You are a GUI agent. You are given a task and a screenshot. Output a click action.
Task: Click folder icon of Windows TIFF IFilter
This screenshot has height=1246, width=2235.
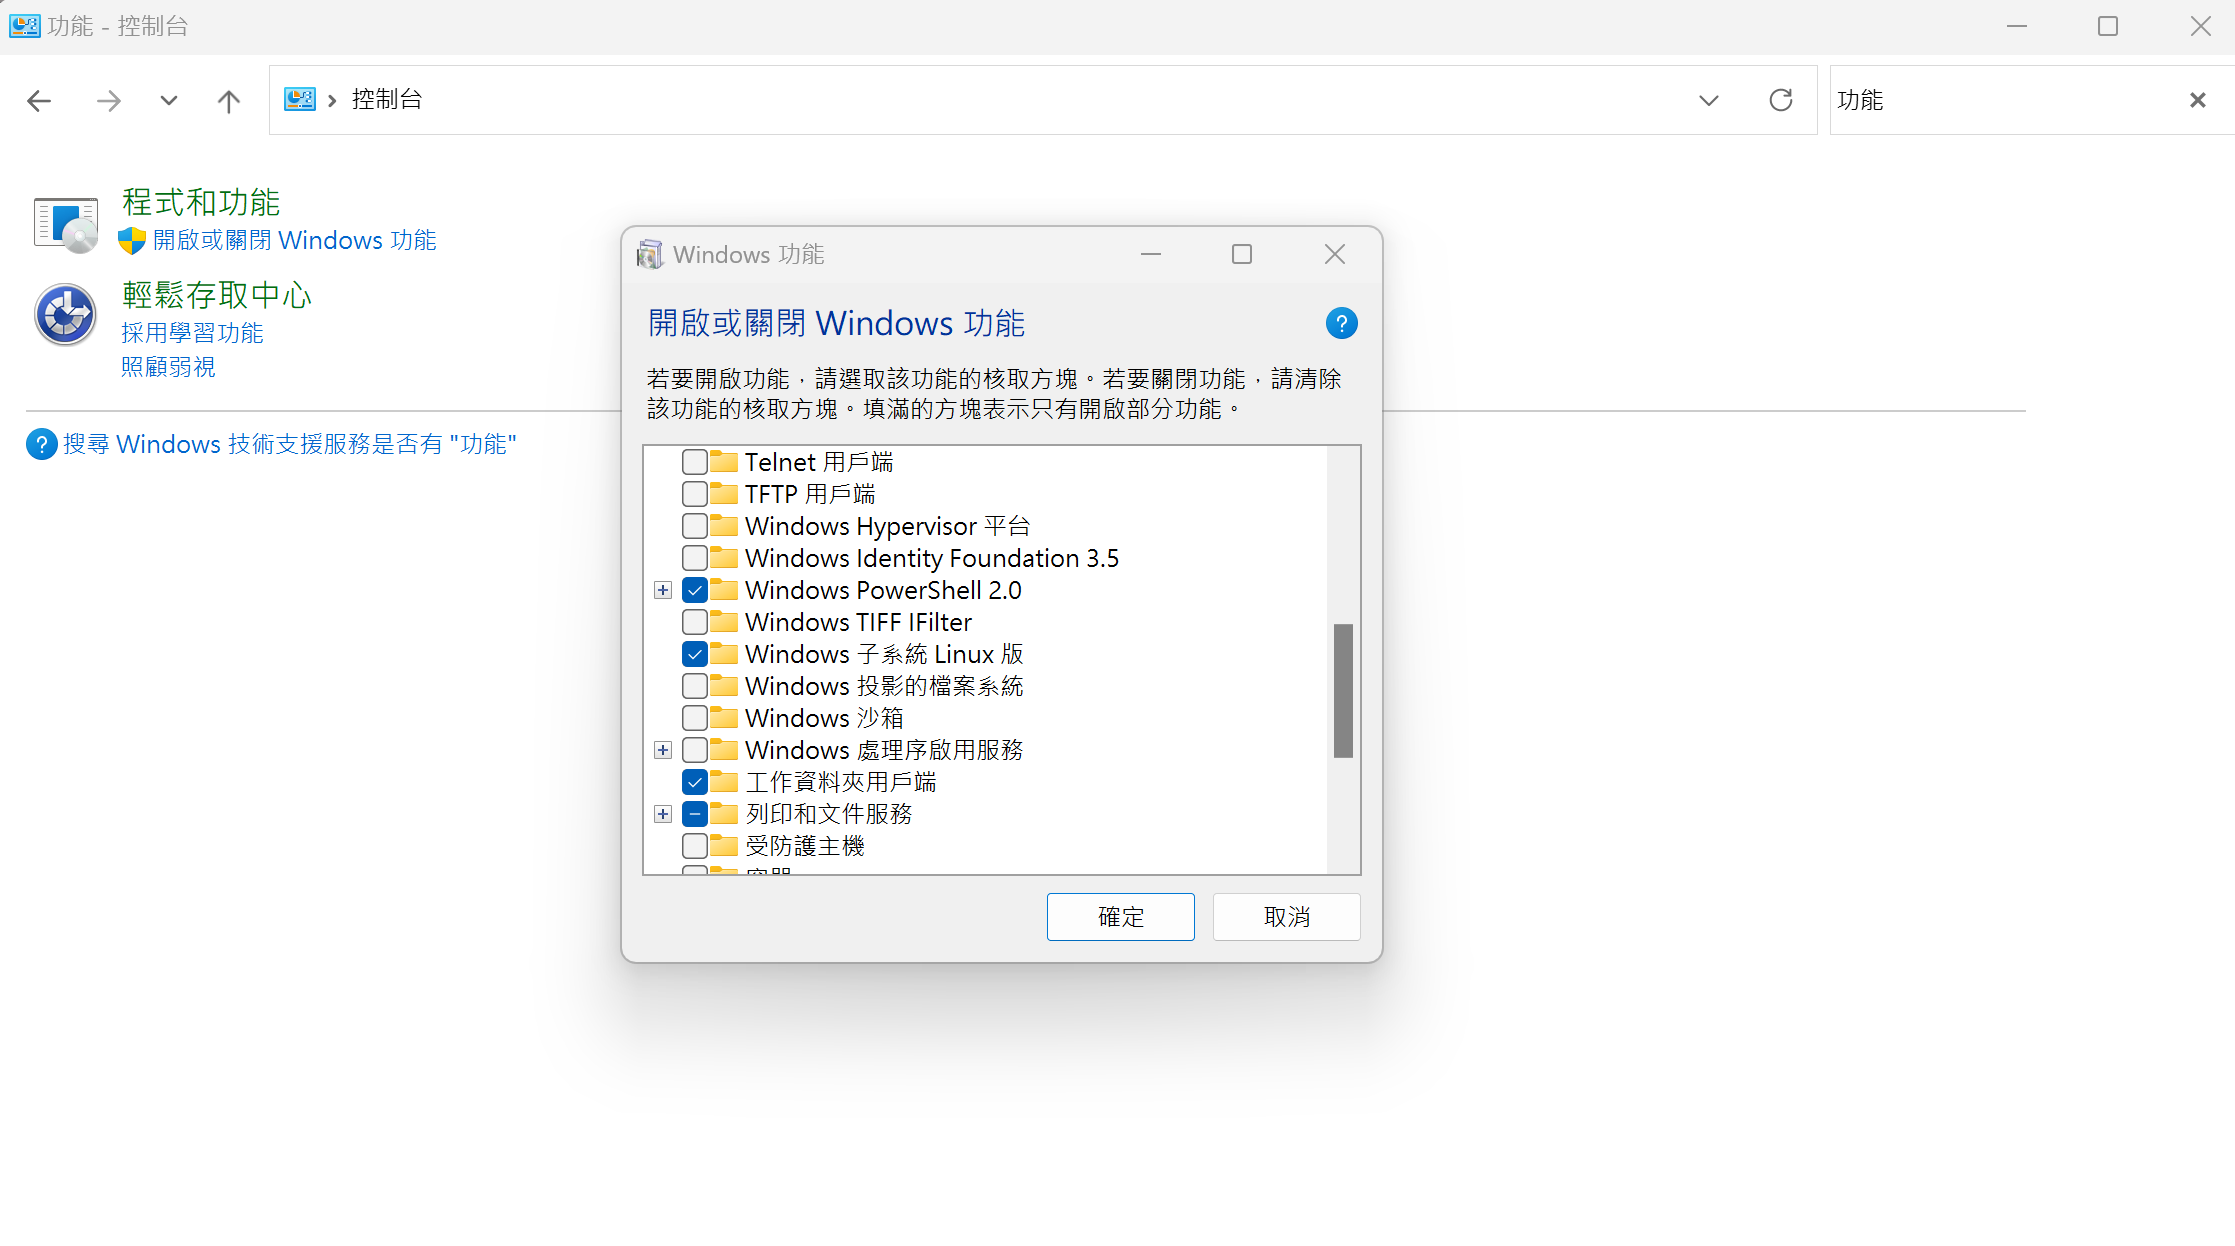(724, 622)
